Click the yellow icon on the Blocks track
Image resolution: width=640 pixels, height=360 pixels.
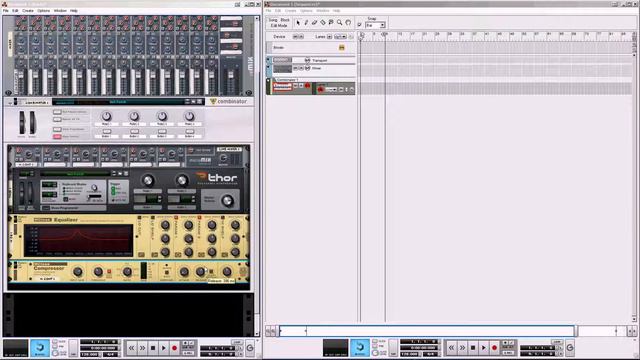tap(342, 48)
